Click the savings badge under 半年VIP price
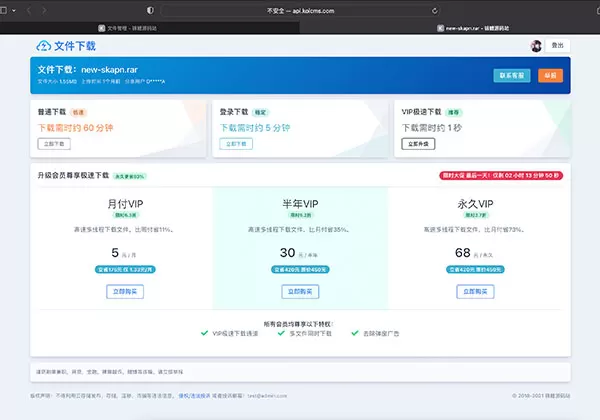 [300, 270]
